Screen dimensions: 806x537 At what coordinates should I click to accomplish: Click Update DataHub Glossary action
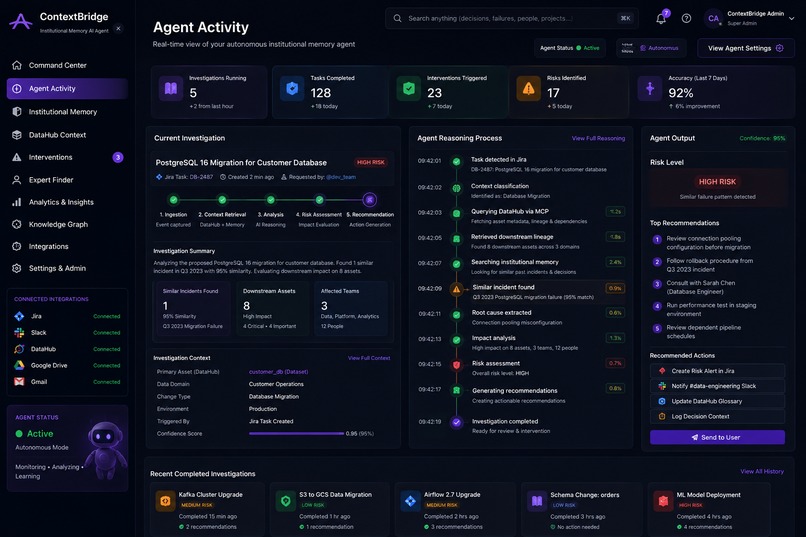click(x=717, y=401)
